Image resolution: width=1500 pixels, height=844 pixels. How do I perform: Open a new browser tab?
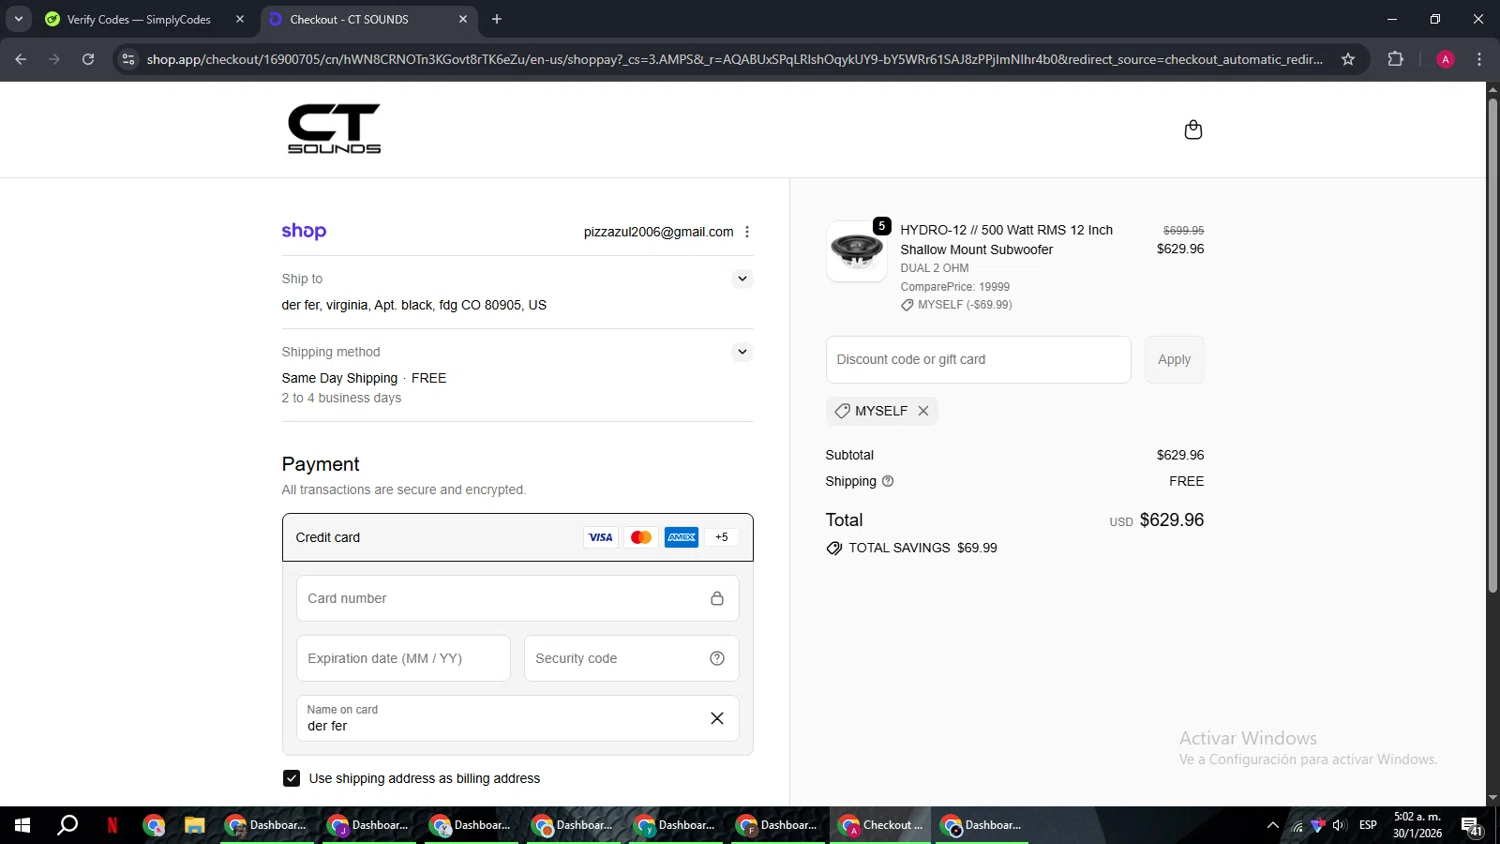point(497,19)
